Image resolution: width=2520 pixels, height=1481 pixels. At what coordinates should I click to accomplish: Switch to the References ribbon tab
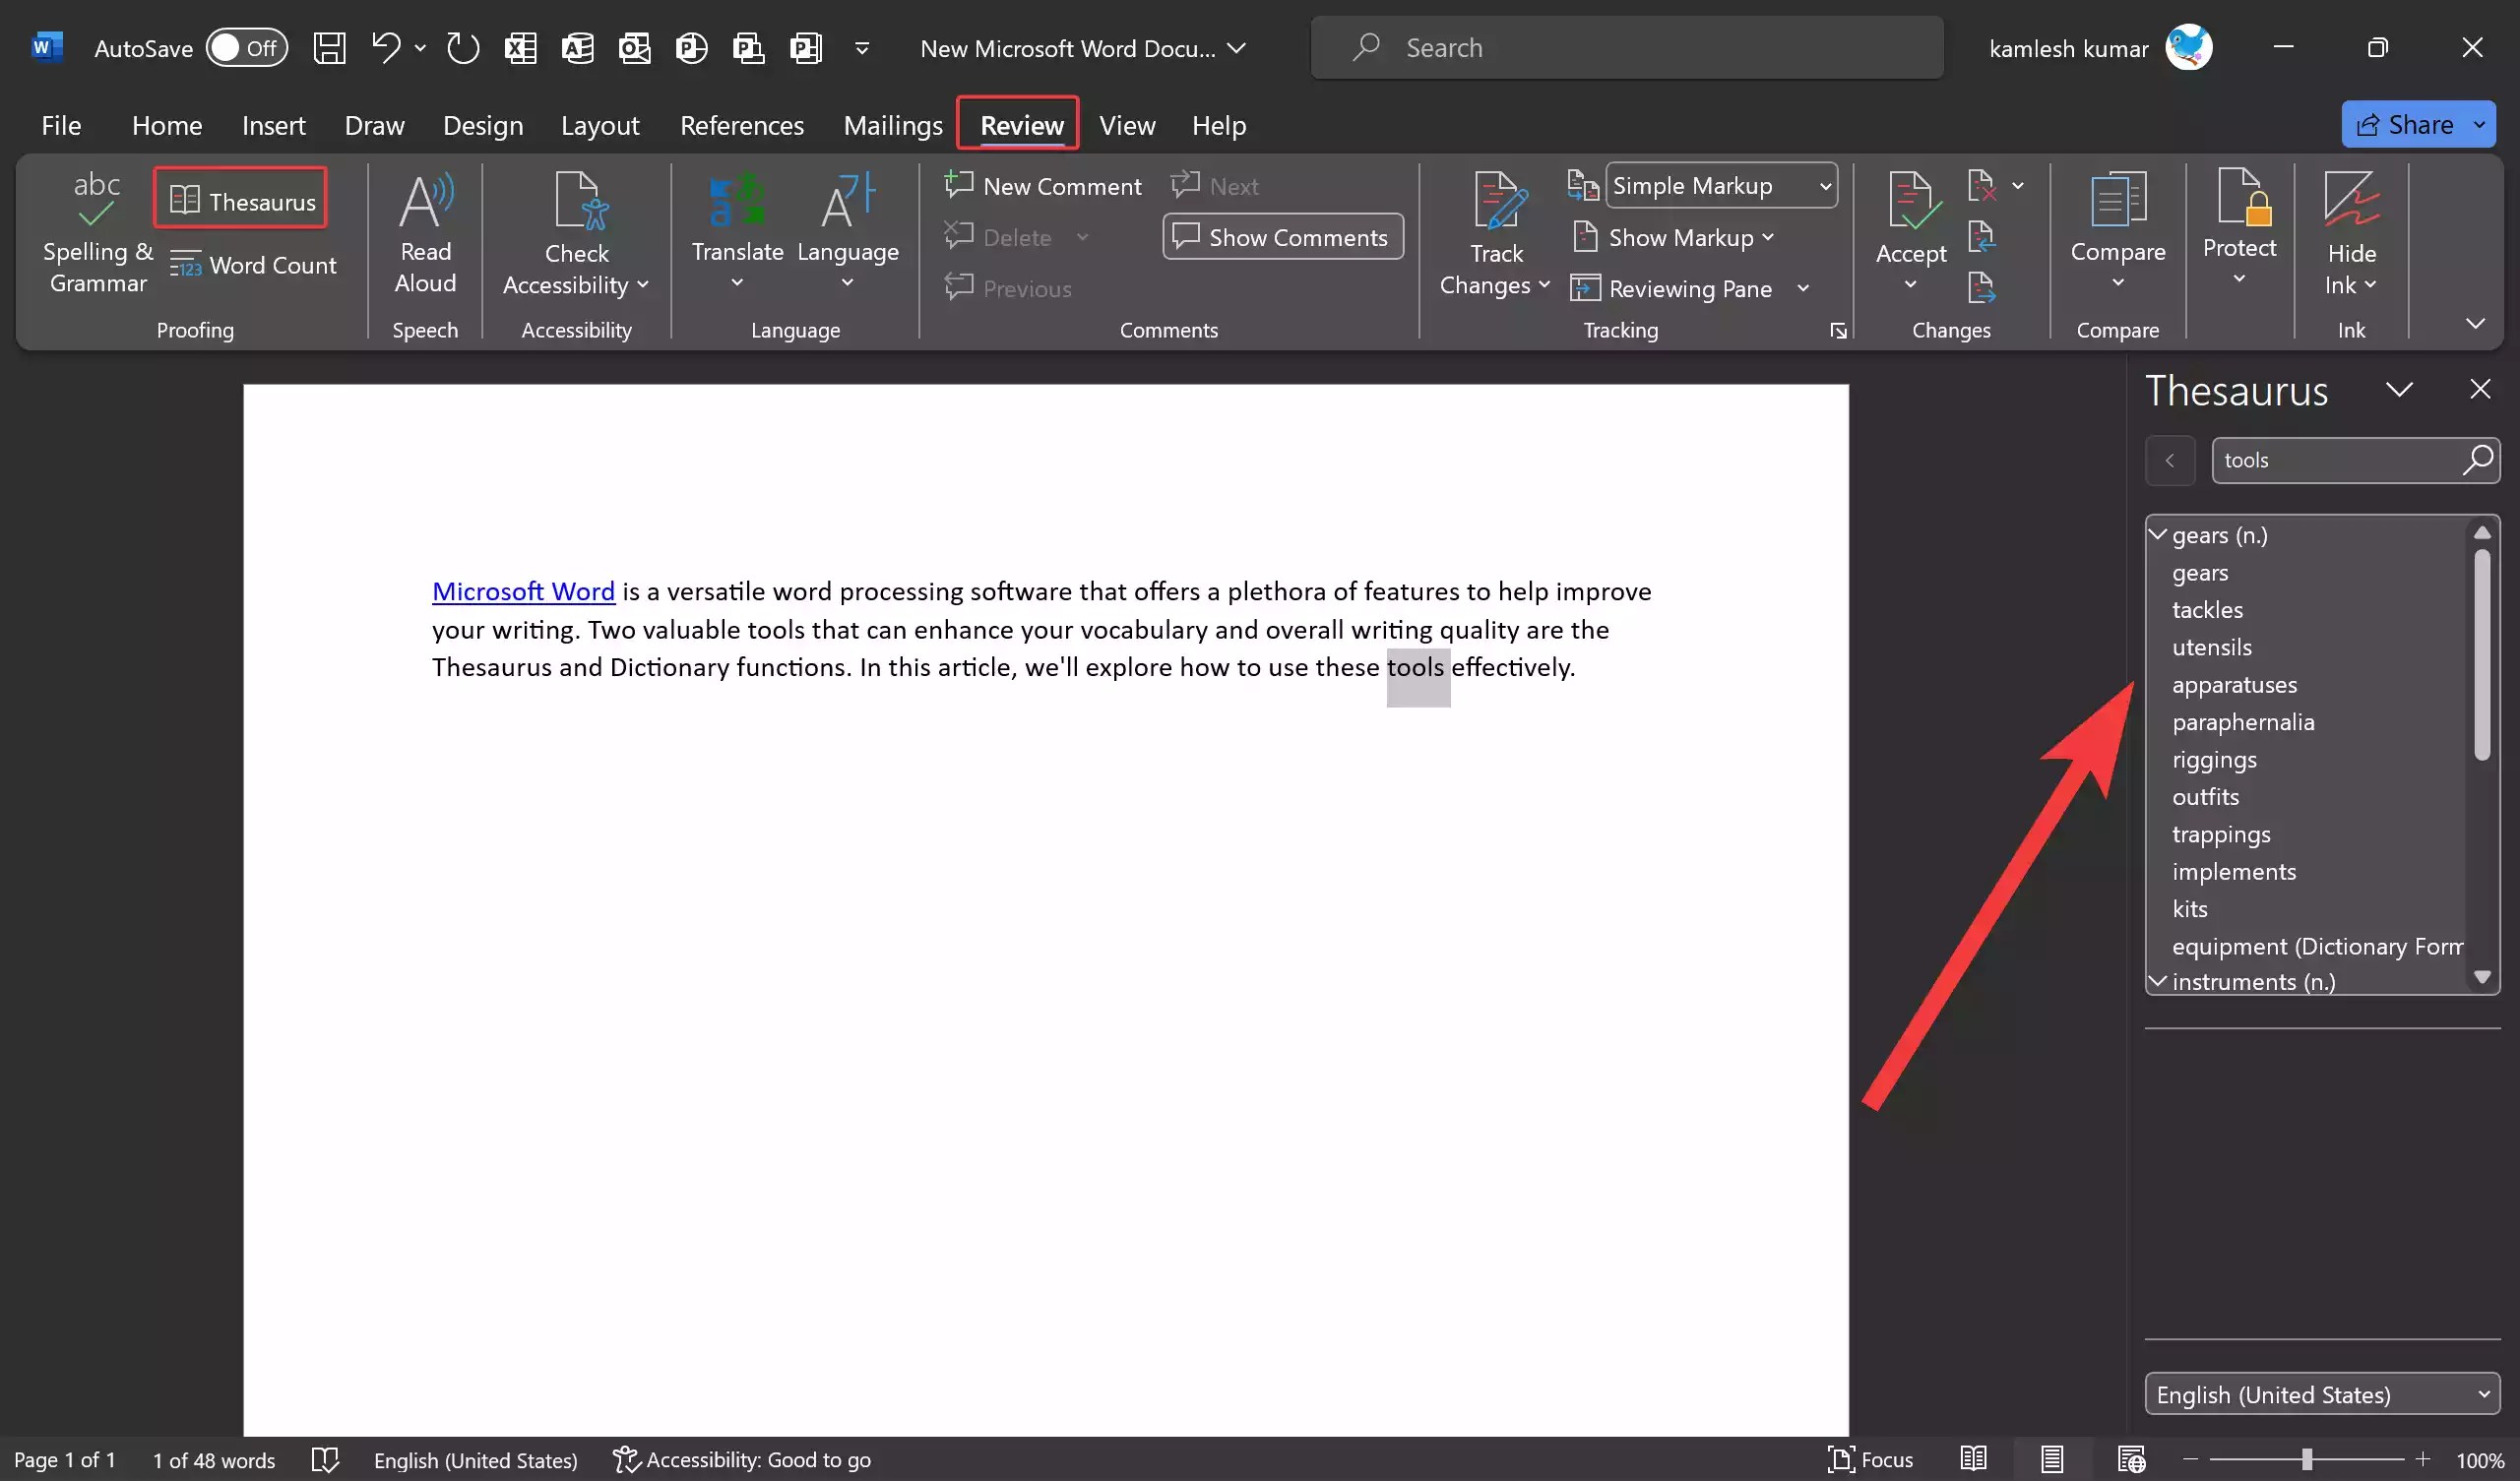coord(742,125)
